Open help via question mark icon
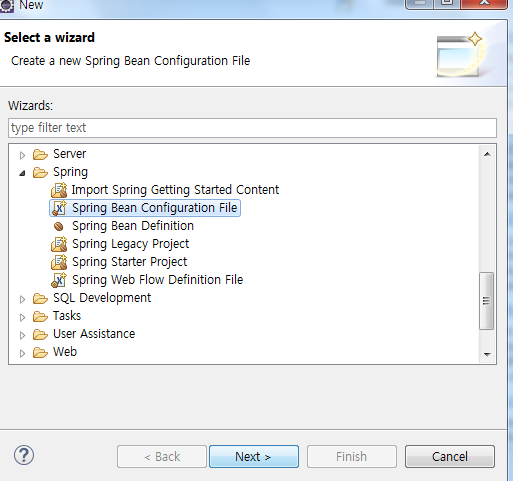513x481 pixels. tap(24, 455)
